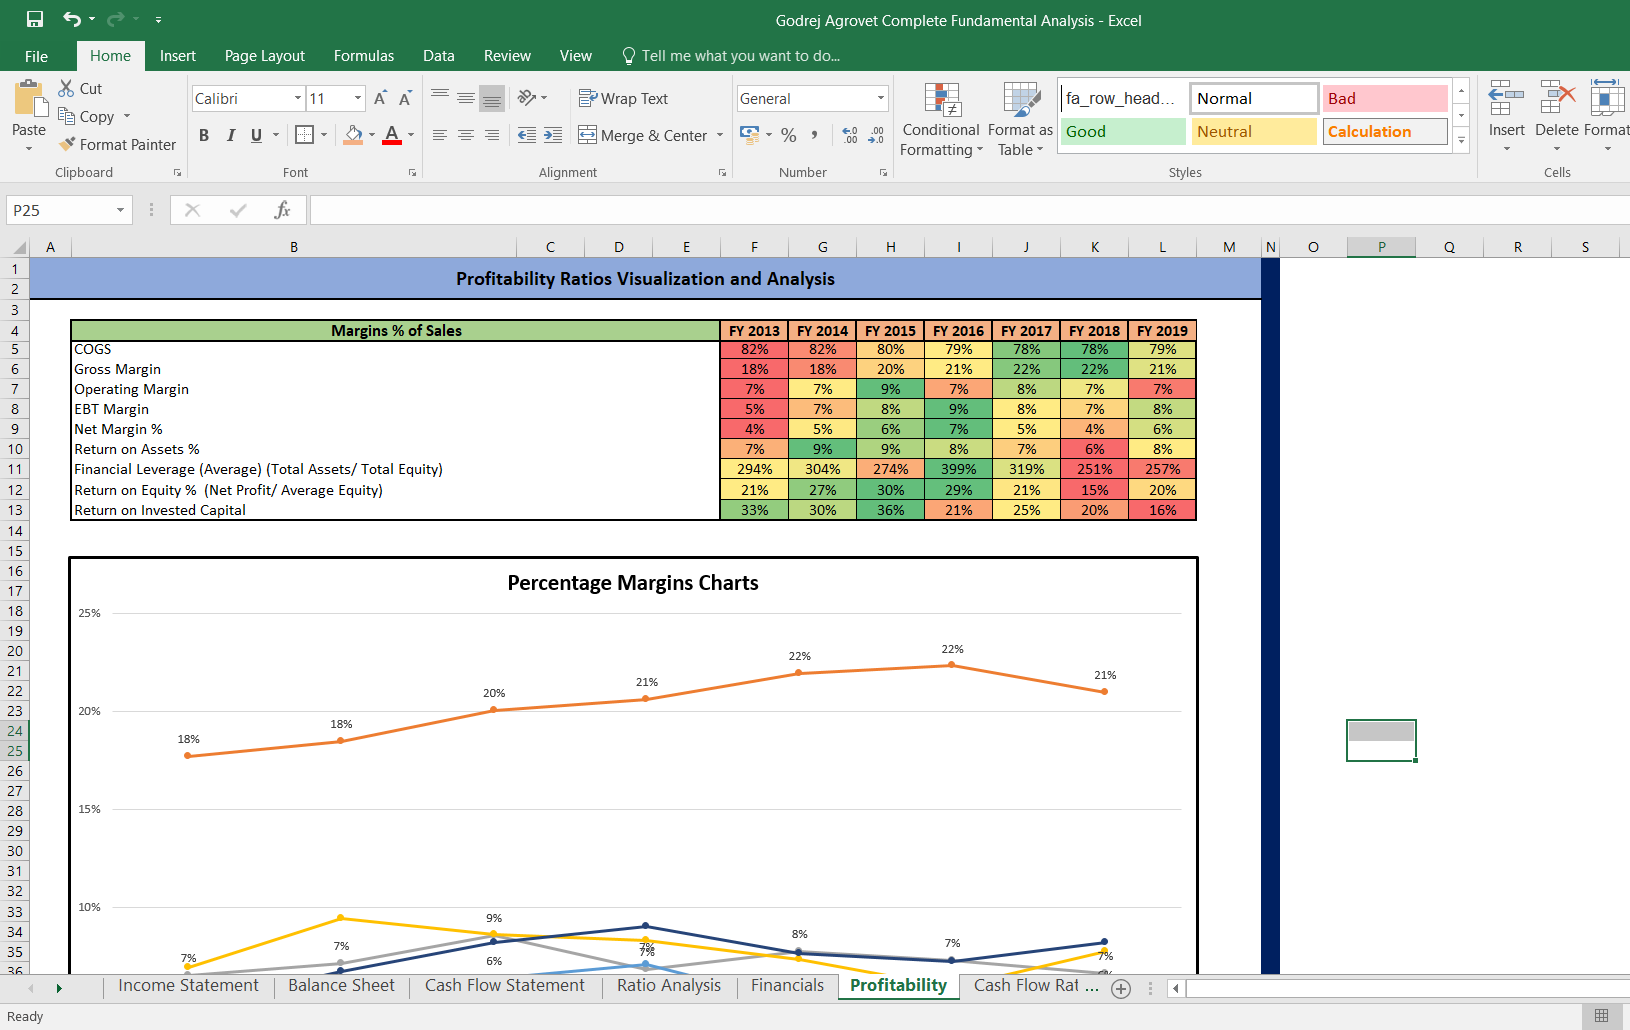Toggle Italic formatting

pyautogui.click(x=230, y=135)
